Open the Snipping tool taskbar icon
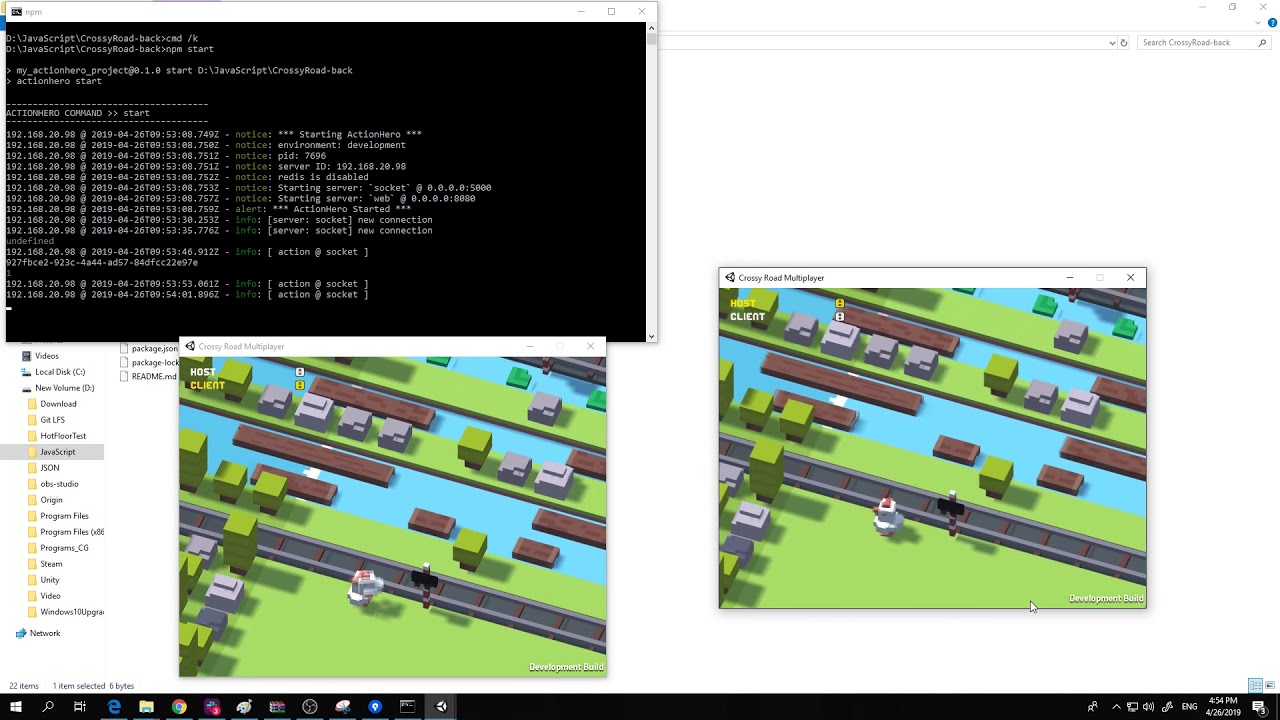Viewport: 1280px width, 720px height. point(343,707)
